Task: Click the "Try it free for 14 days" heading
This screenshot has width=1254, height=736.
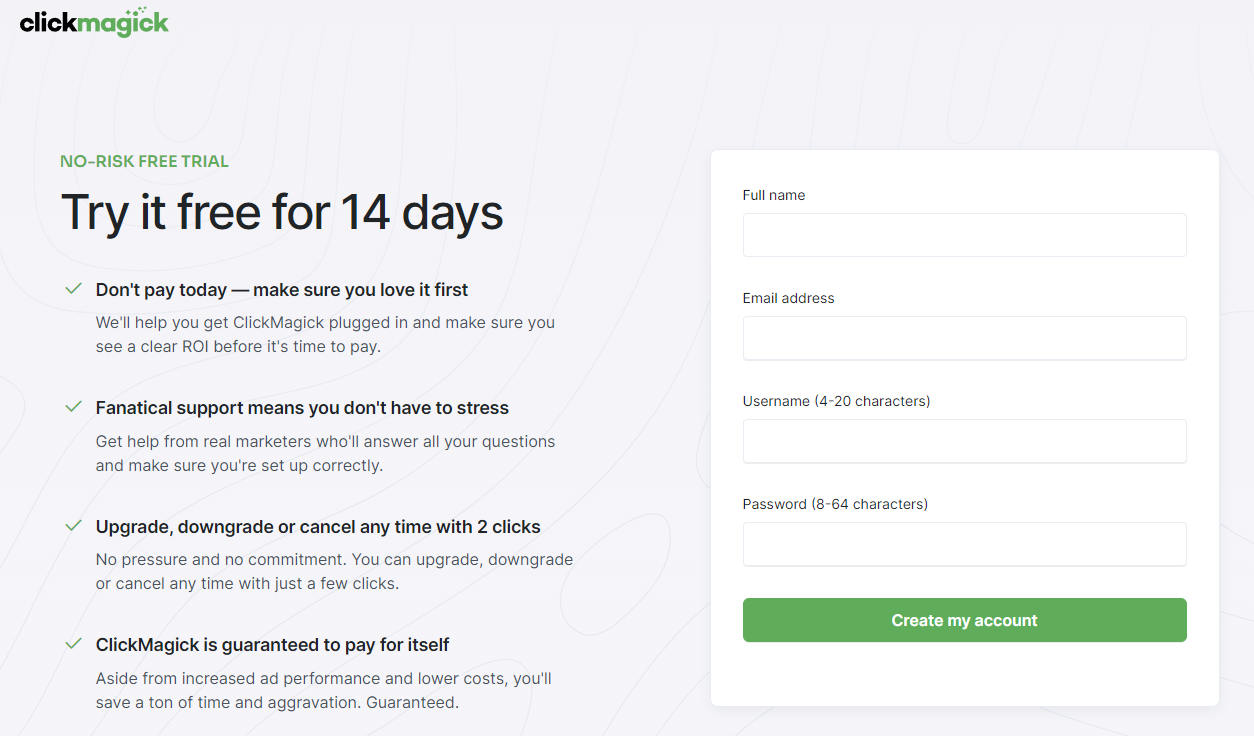Action: (x=282, y=213)
